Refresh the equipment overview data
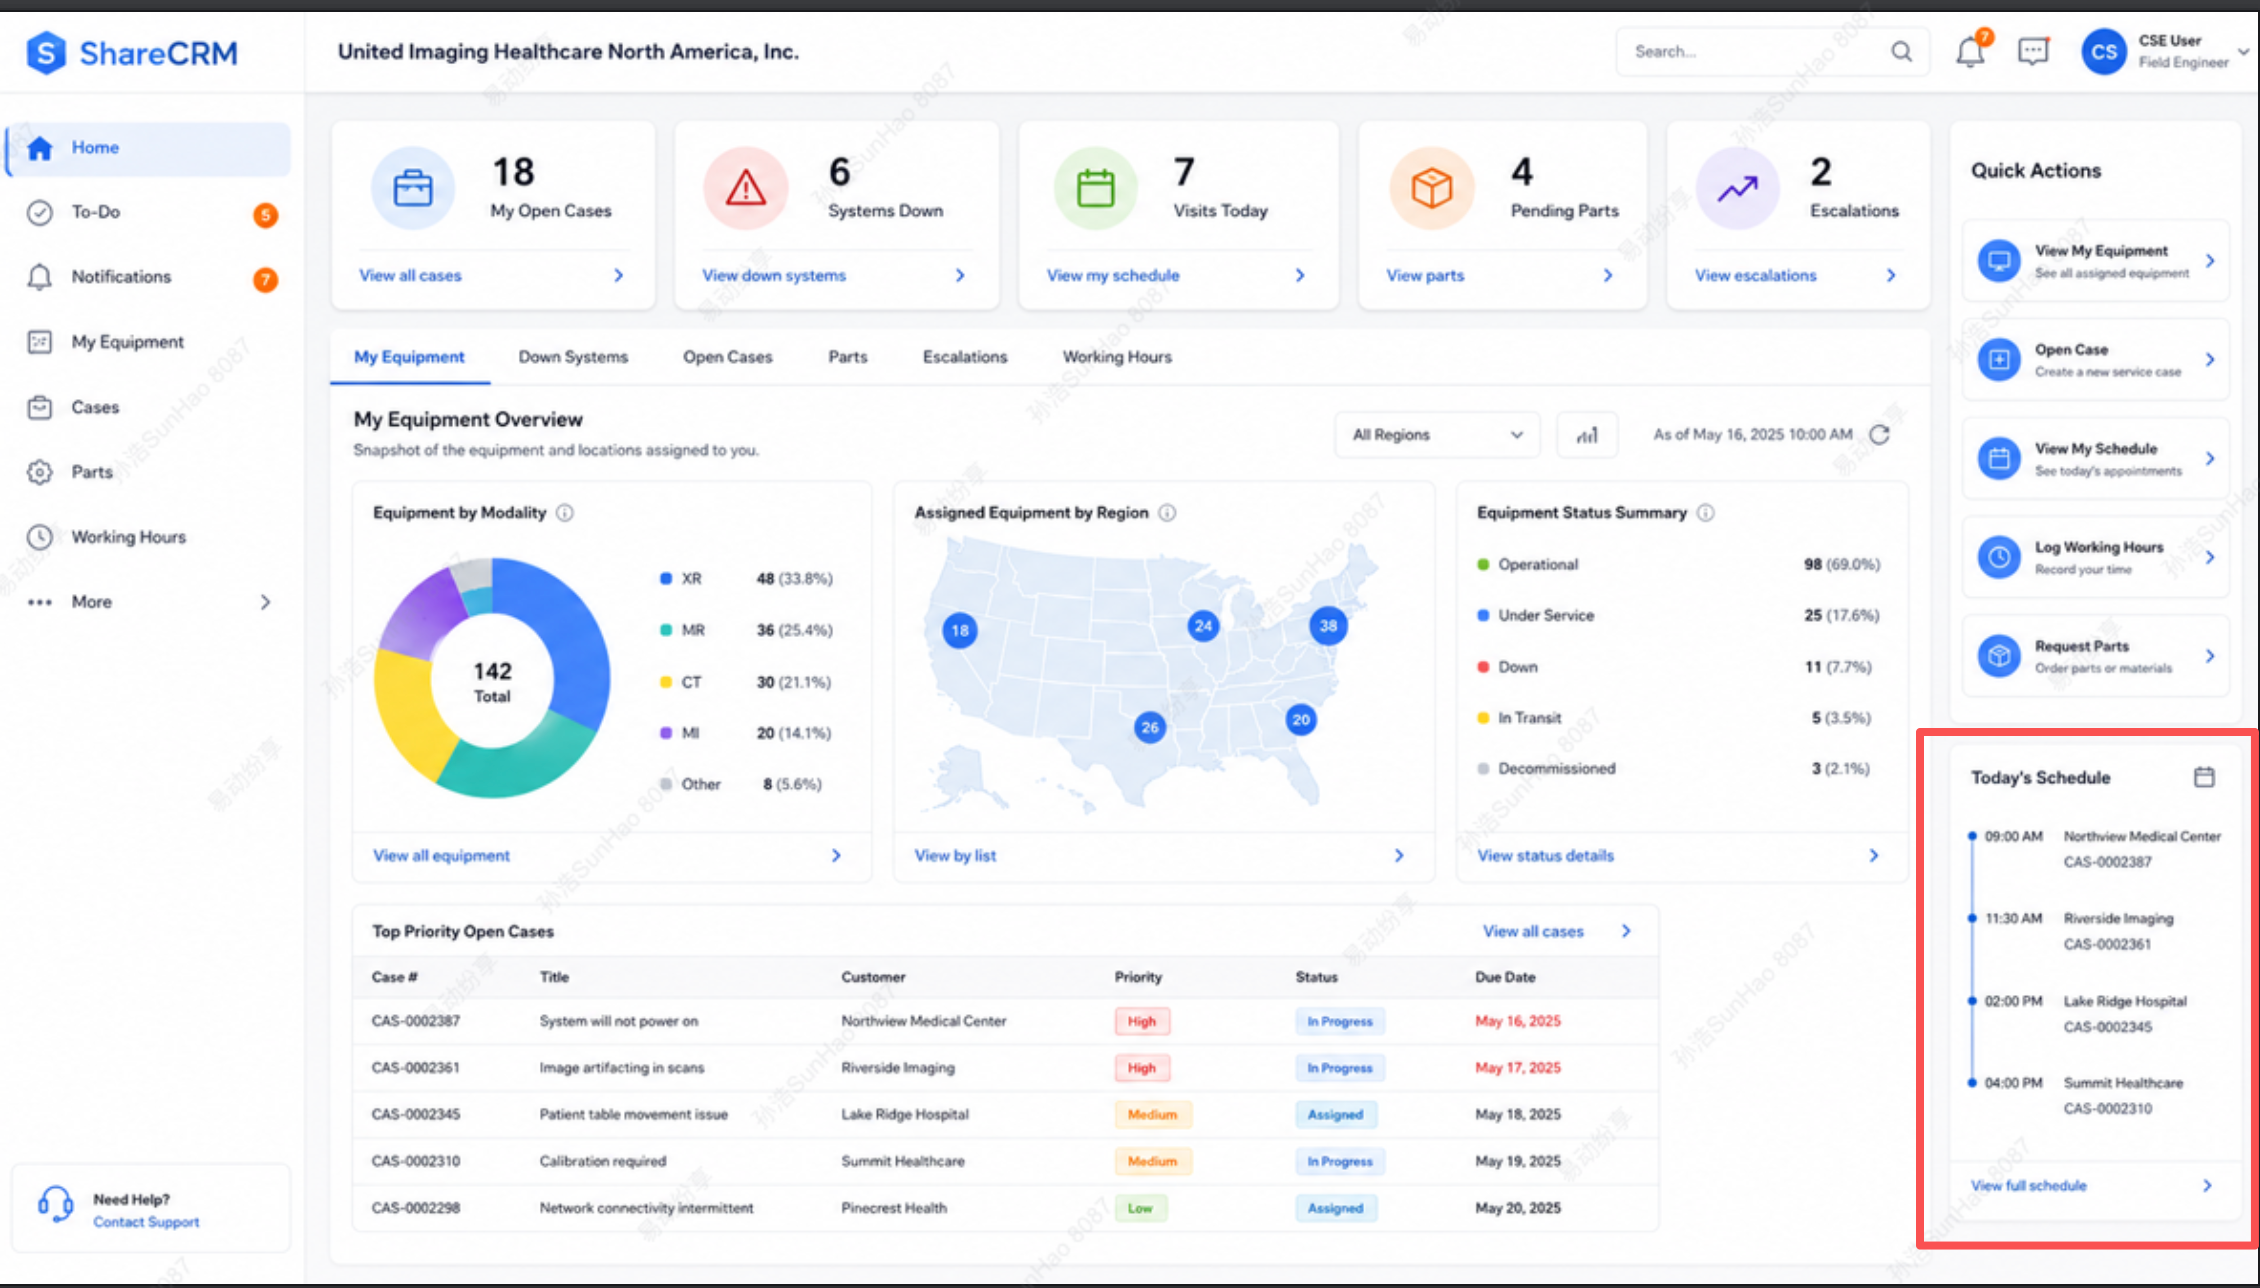 (1880, 435)
